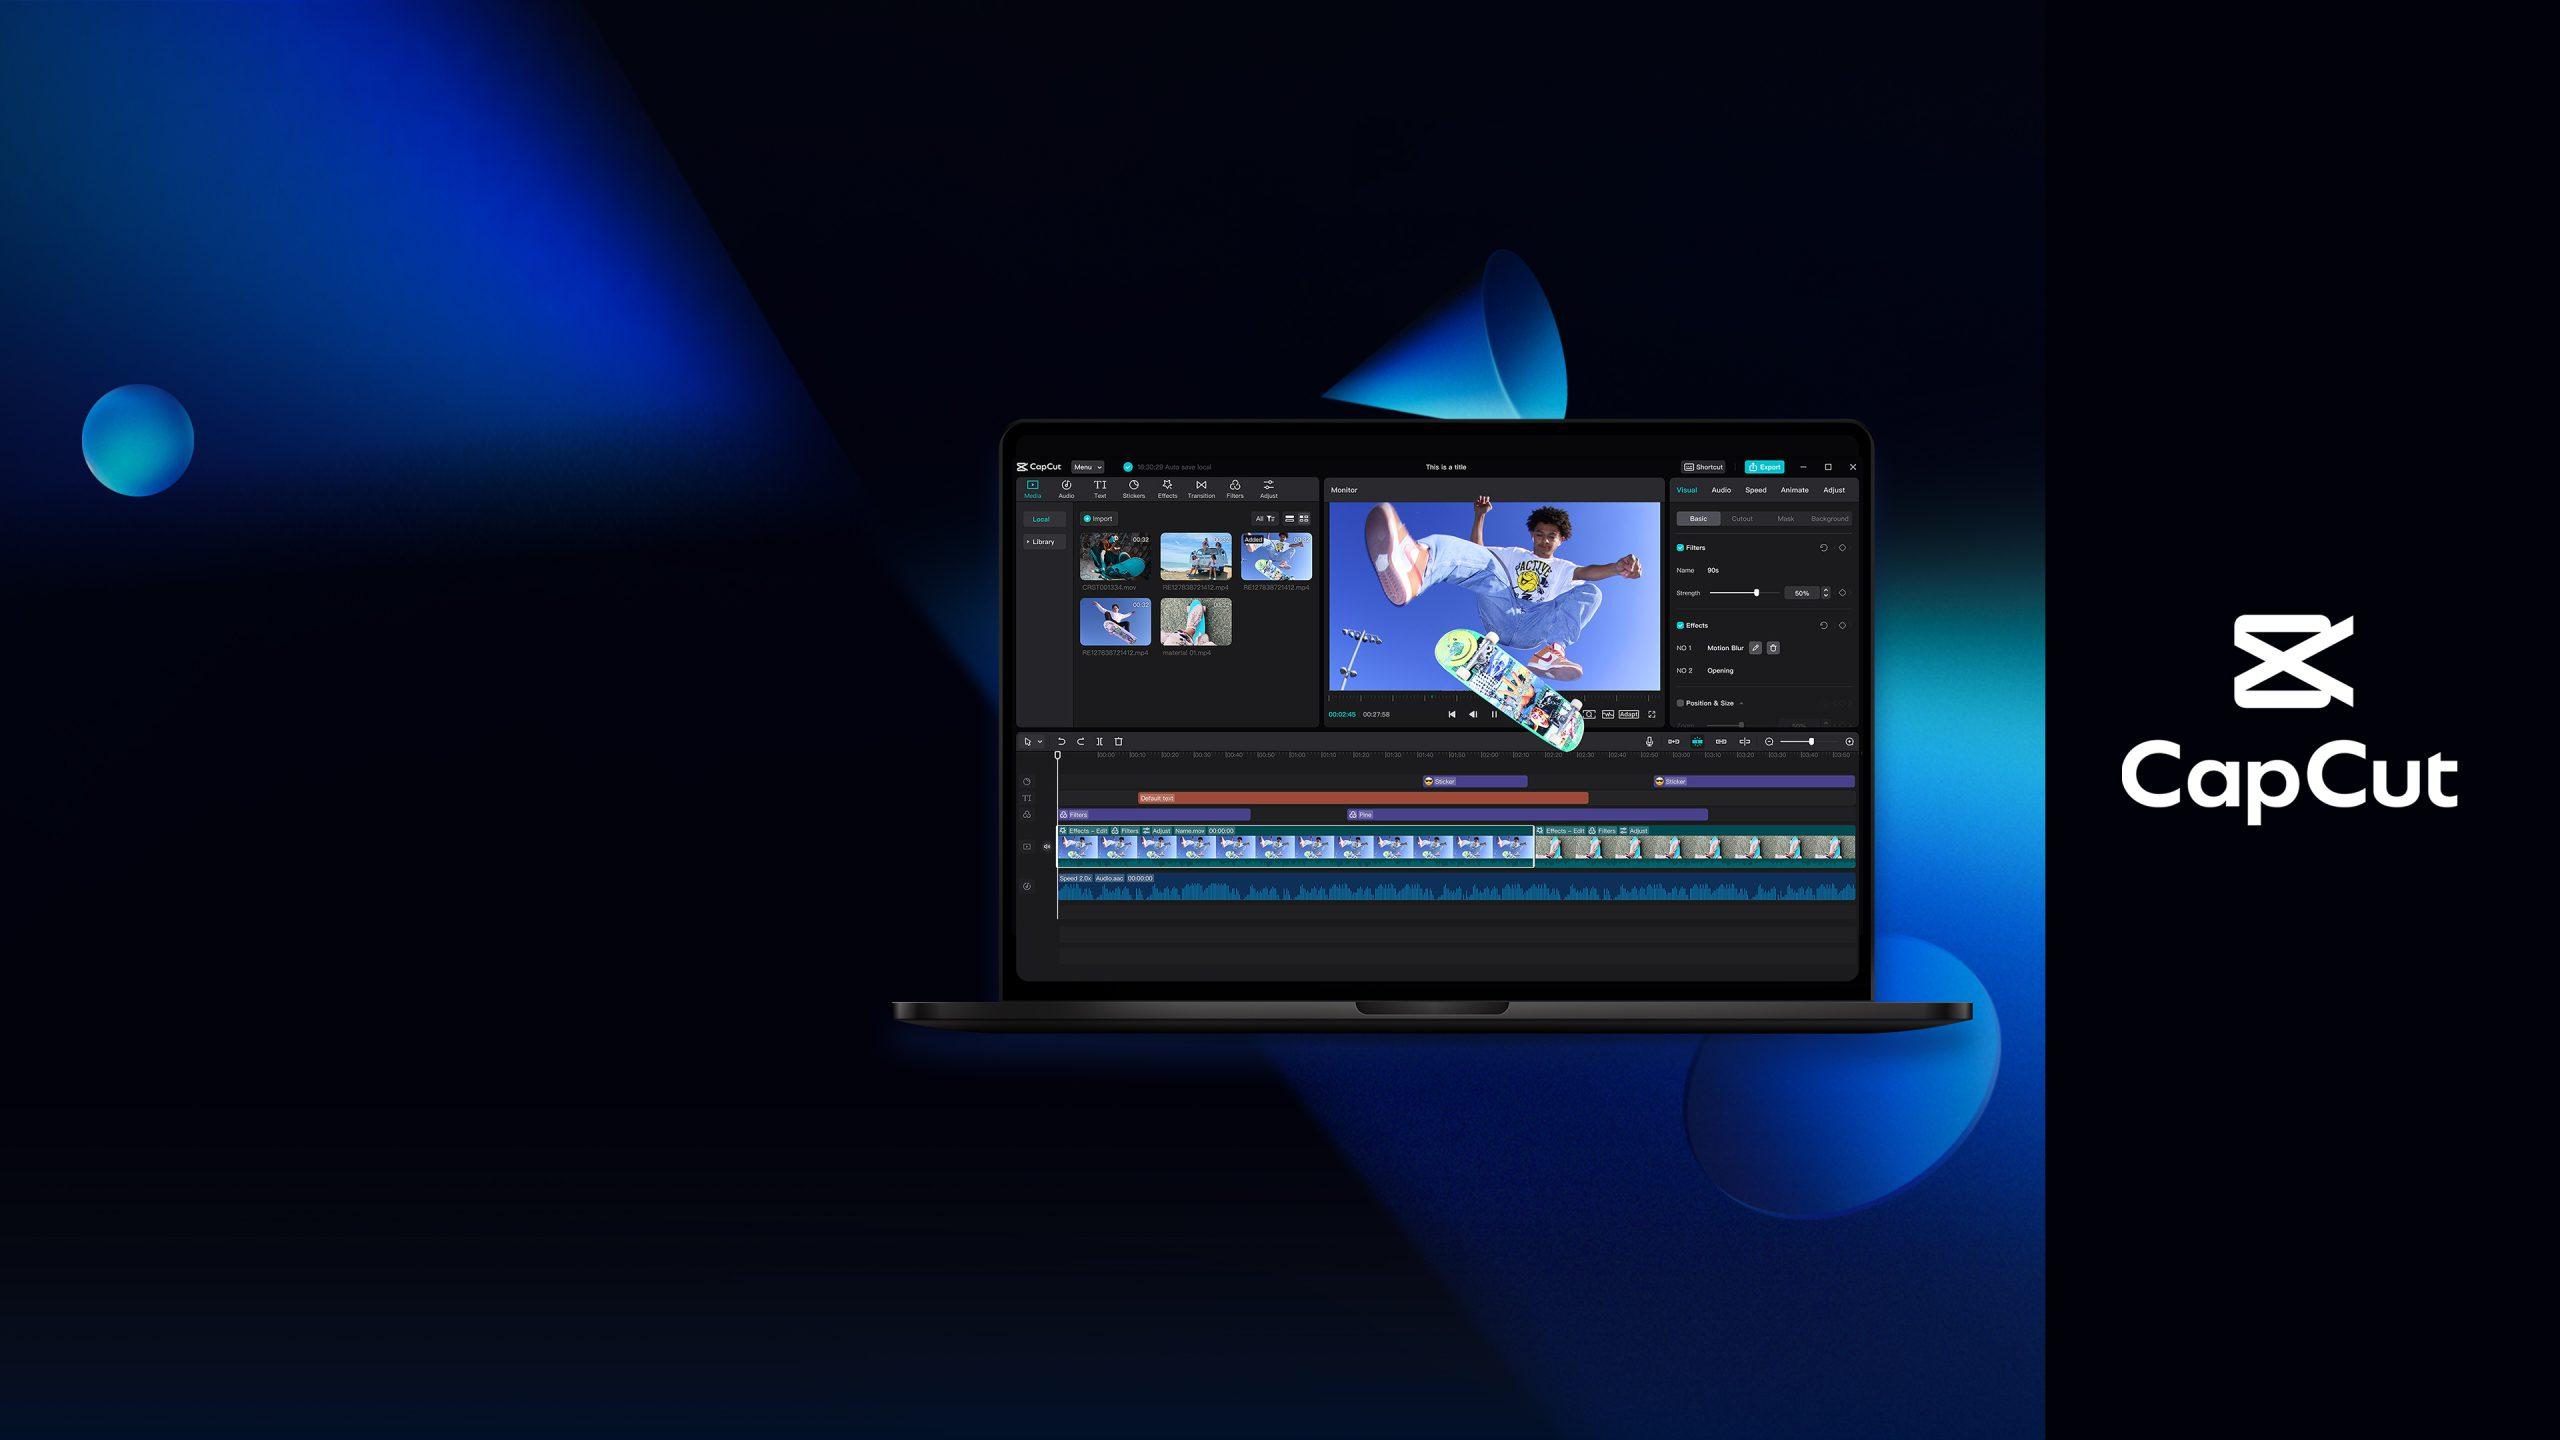
Task: Open the selection tool dropdown arrow
Action: (1040, 742)
